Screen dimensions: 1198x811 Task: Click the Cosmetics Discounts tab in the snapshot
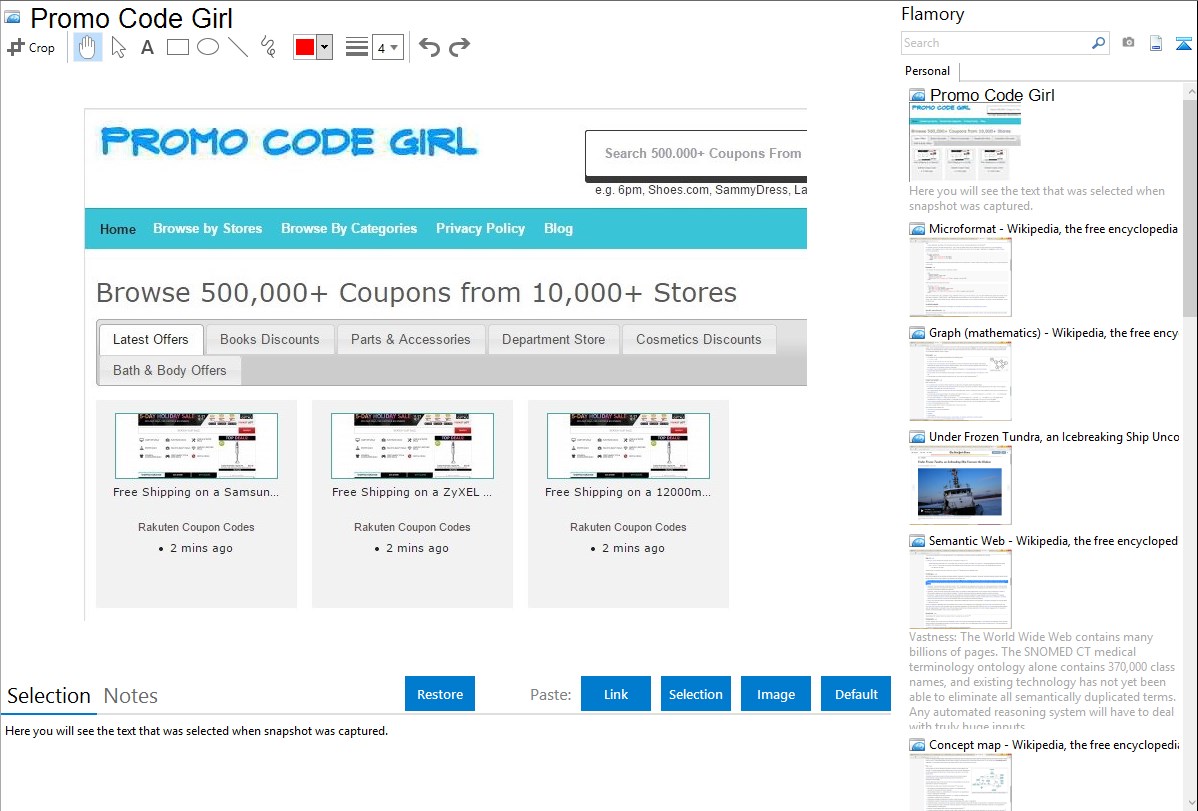tap(698, 339)
